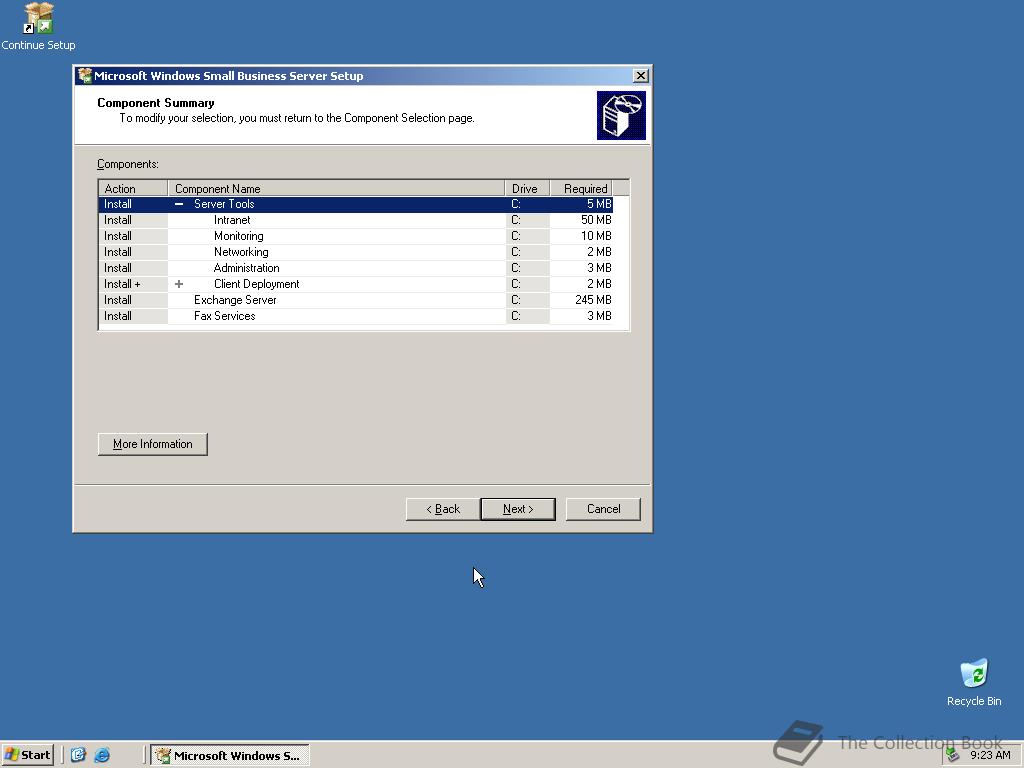Open the Recycle Bin icon
This screenshot has width=1024, height=768.
pyautogui.click(x=974, y=682)
